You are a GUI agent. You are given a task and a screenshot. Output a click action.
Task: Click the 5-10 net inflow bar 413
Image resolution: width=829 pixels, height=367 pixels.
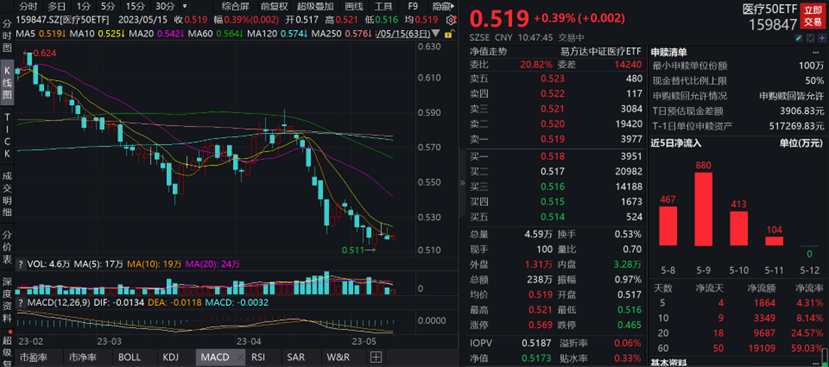[739, 228]
